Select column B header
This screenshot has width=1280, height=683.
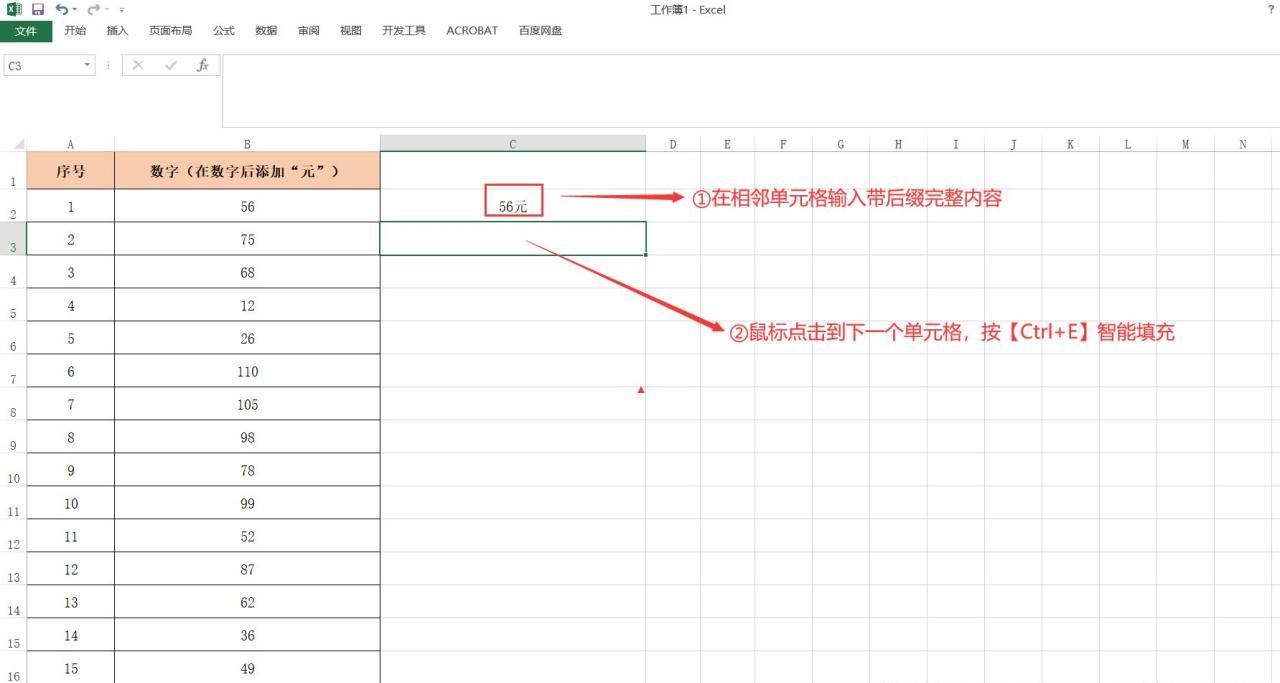pos(247,144)
